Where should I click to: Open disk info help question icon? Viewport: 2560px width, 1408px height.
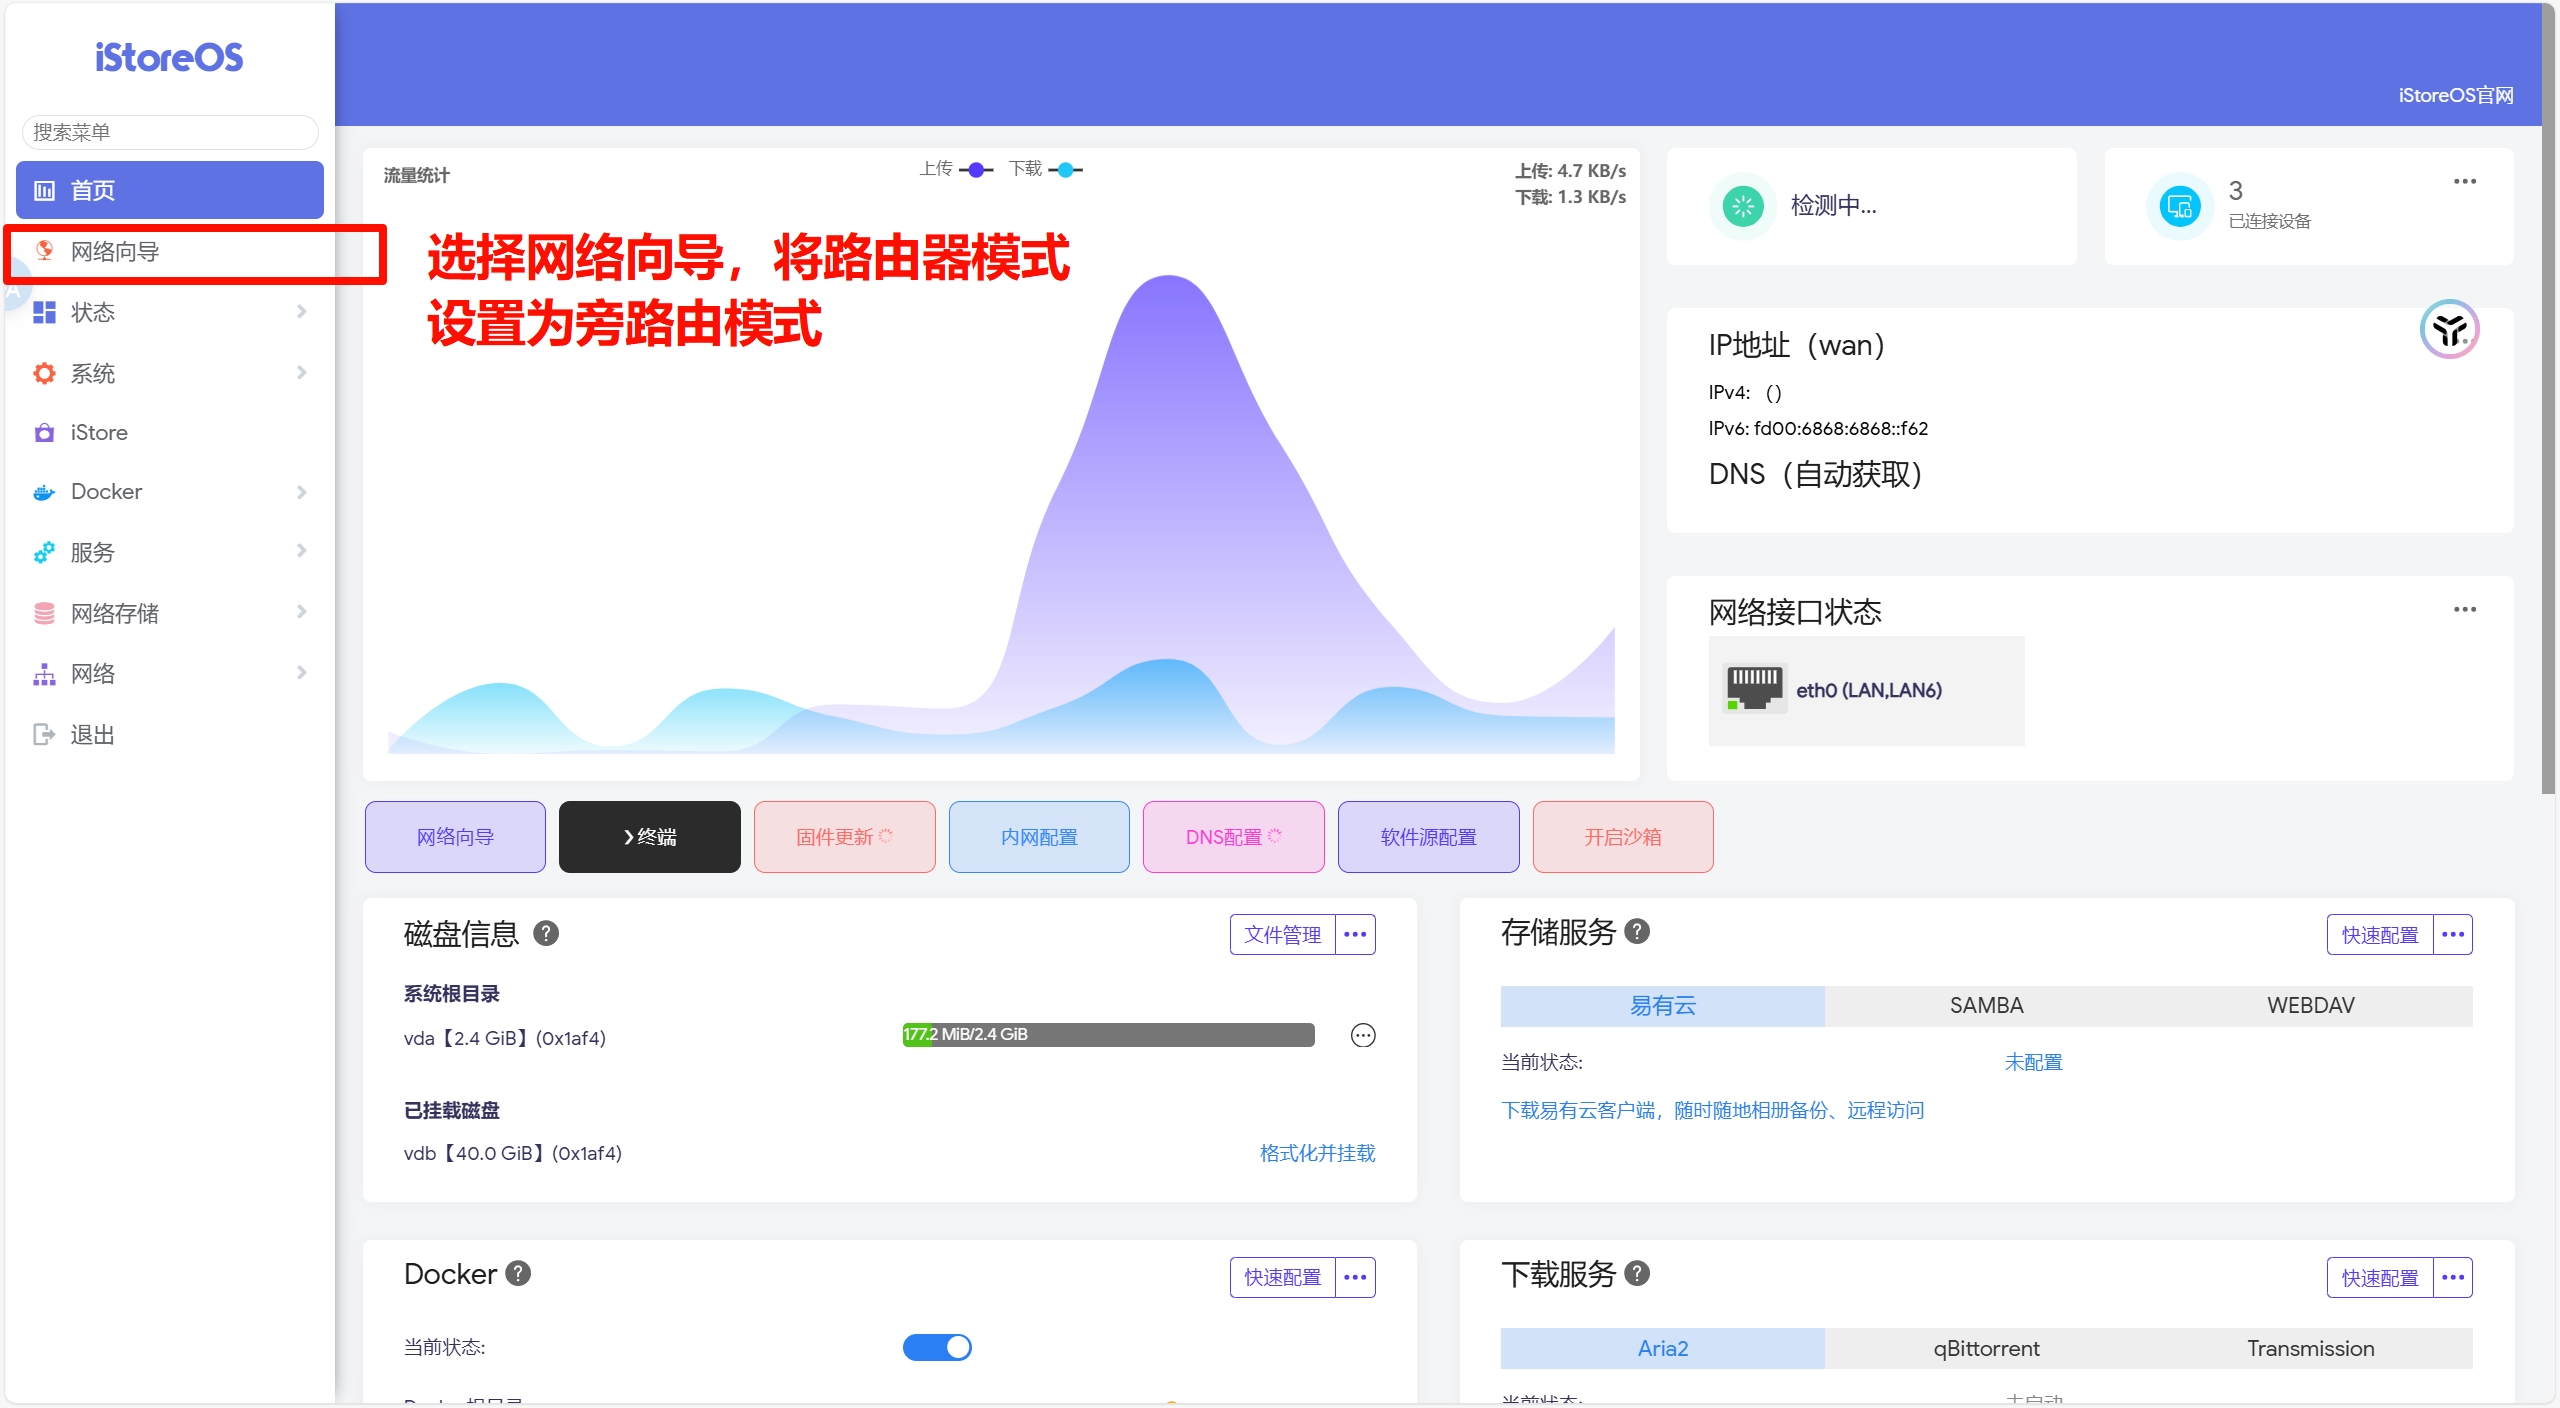coord(546,933)
